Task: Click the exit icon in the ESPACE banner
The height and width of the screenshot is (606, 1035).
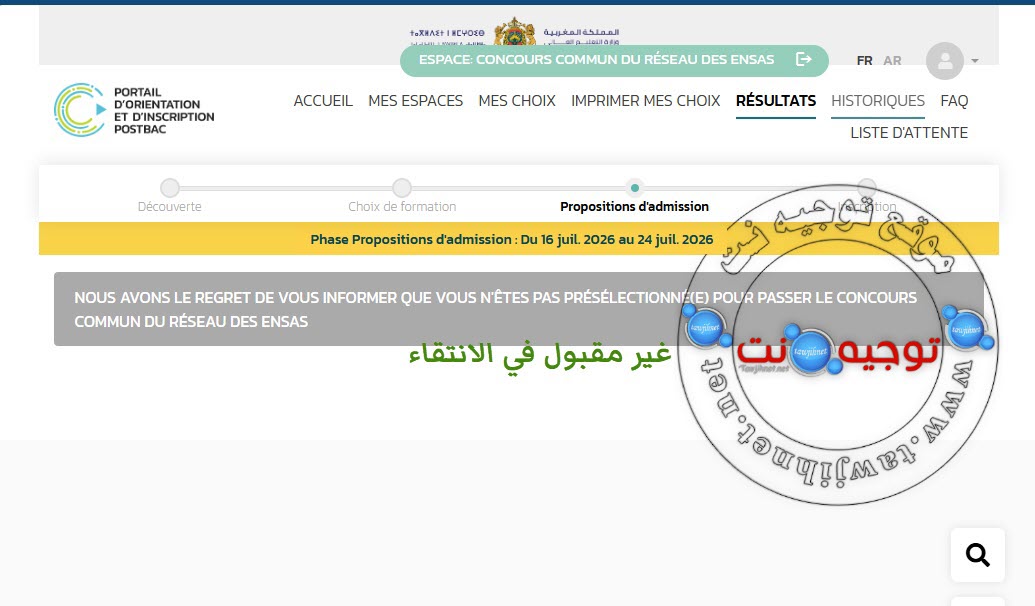Action: (x=803, y=59)
